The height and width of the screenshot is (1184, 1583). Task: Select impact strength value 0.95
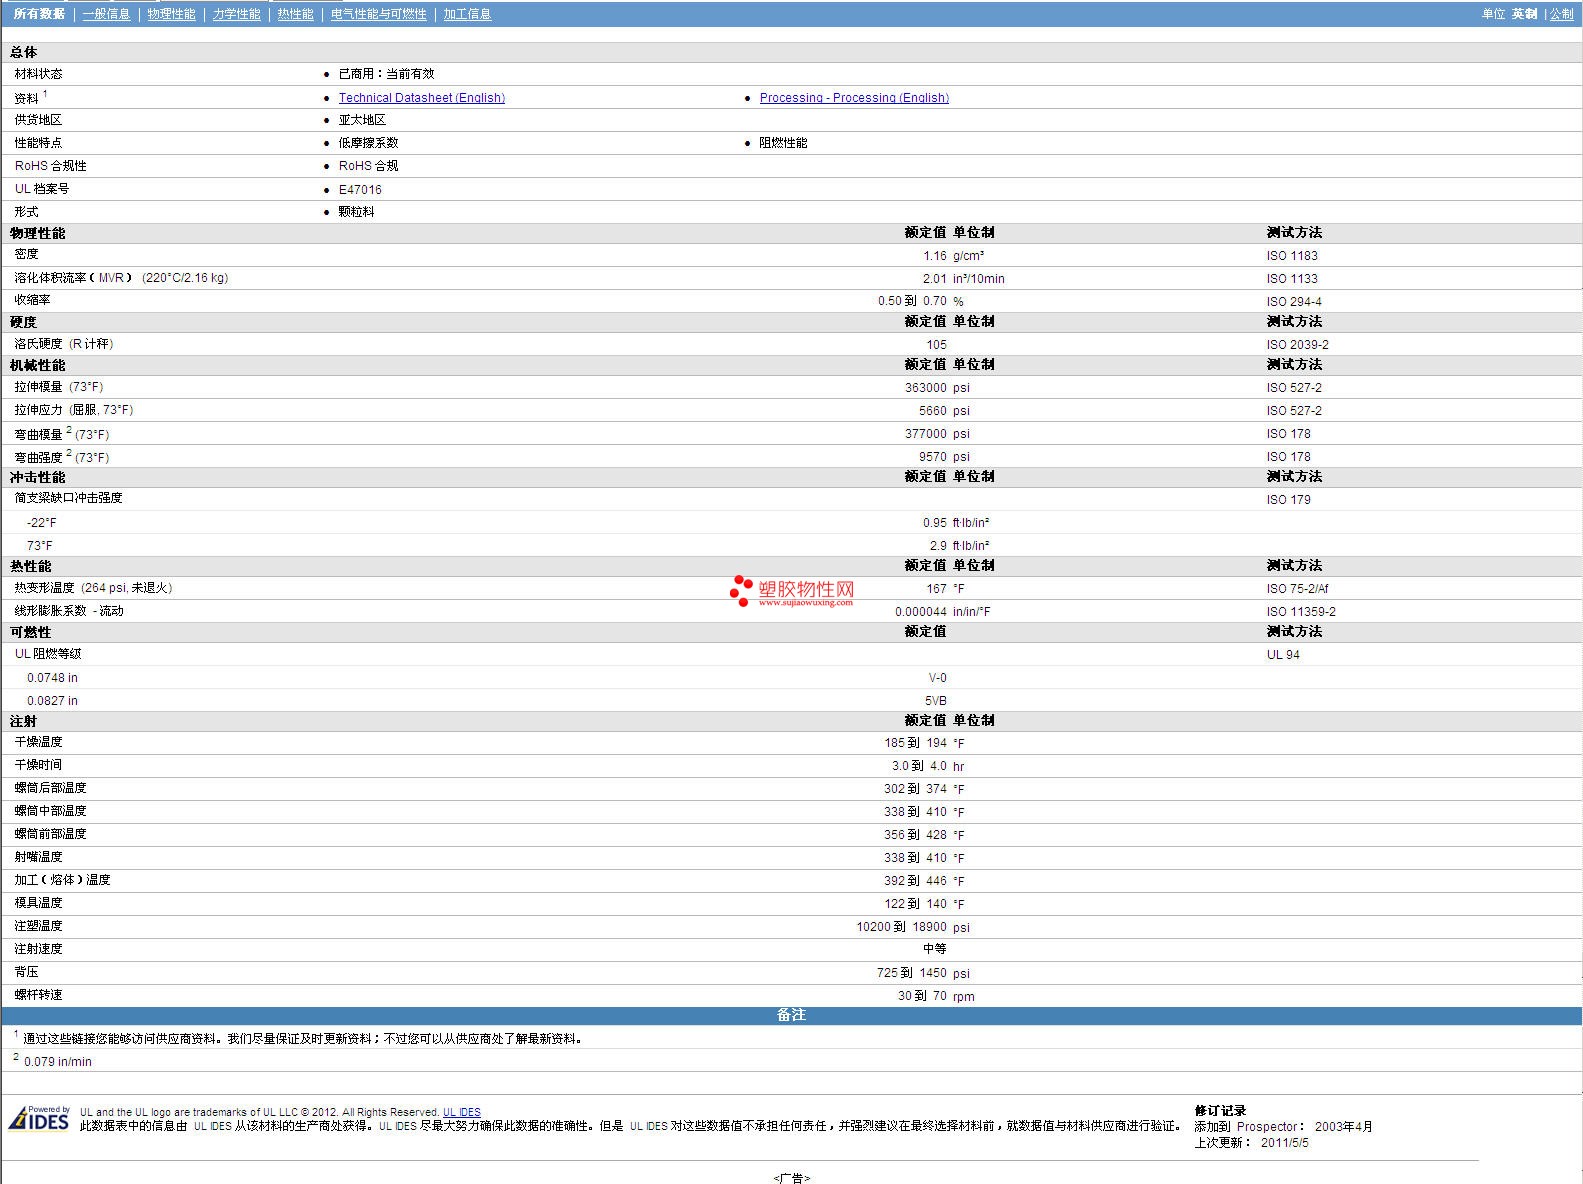tap(934, 522)
